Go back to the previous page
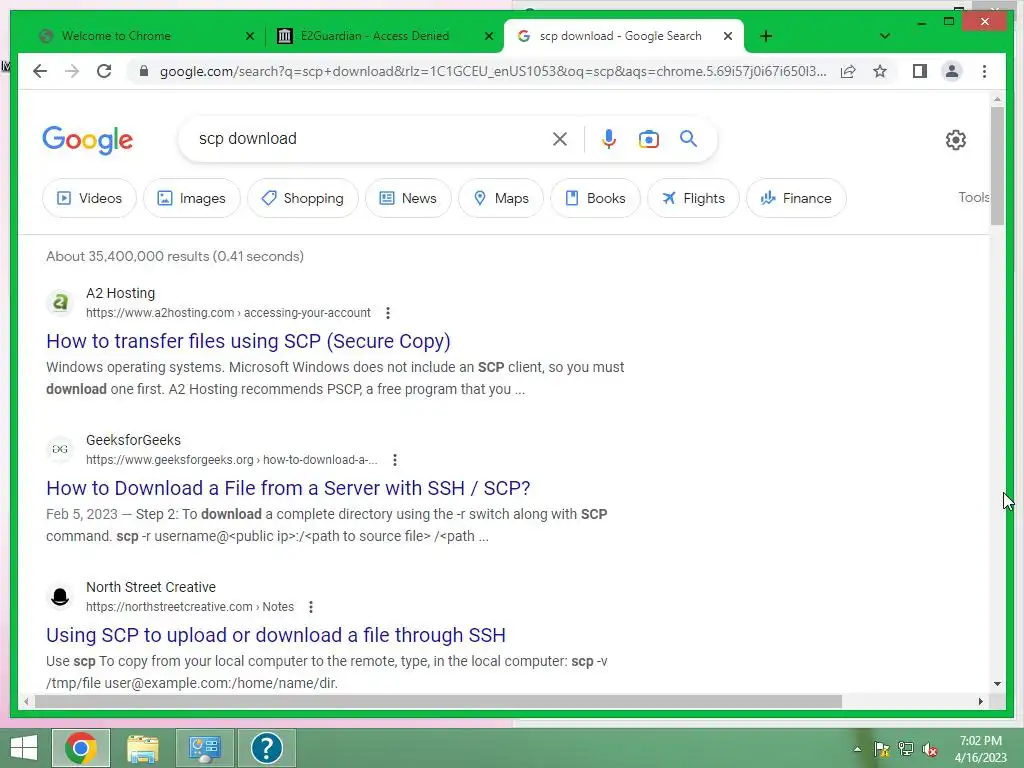Screen dimensions: 1024x768 click(40, 71)
